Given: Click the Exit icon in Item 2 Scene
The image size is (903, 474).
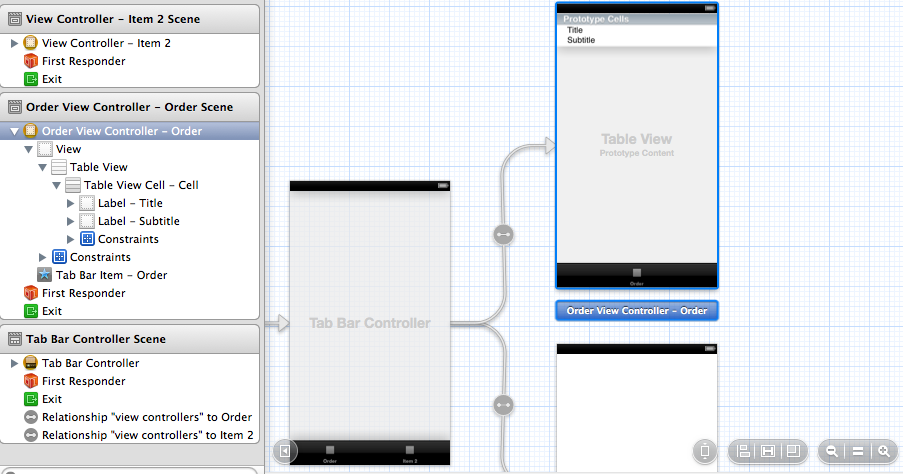Looking at the screenshot, I should 31,79.
